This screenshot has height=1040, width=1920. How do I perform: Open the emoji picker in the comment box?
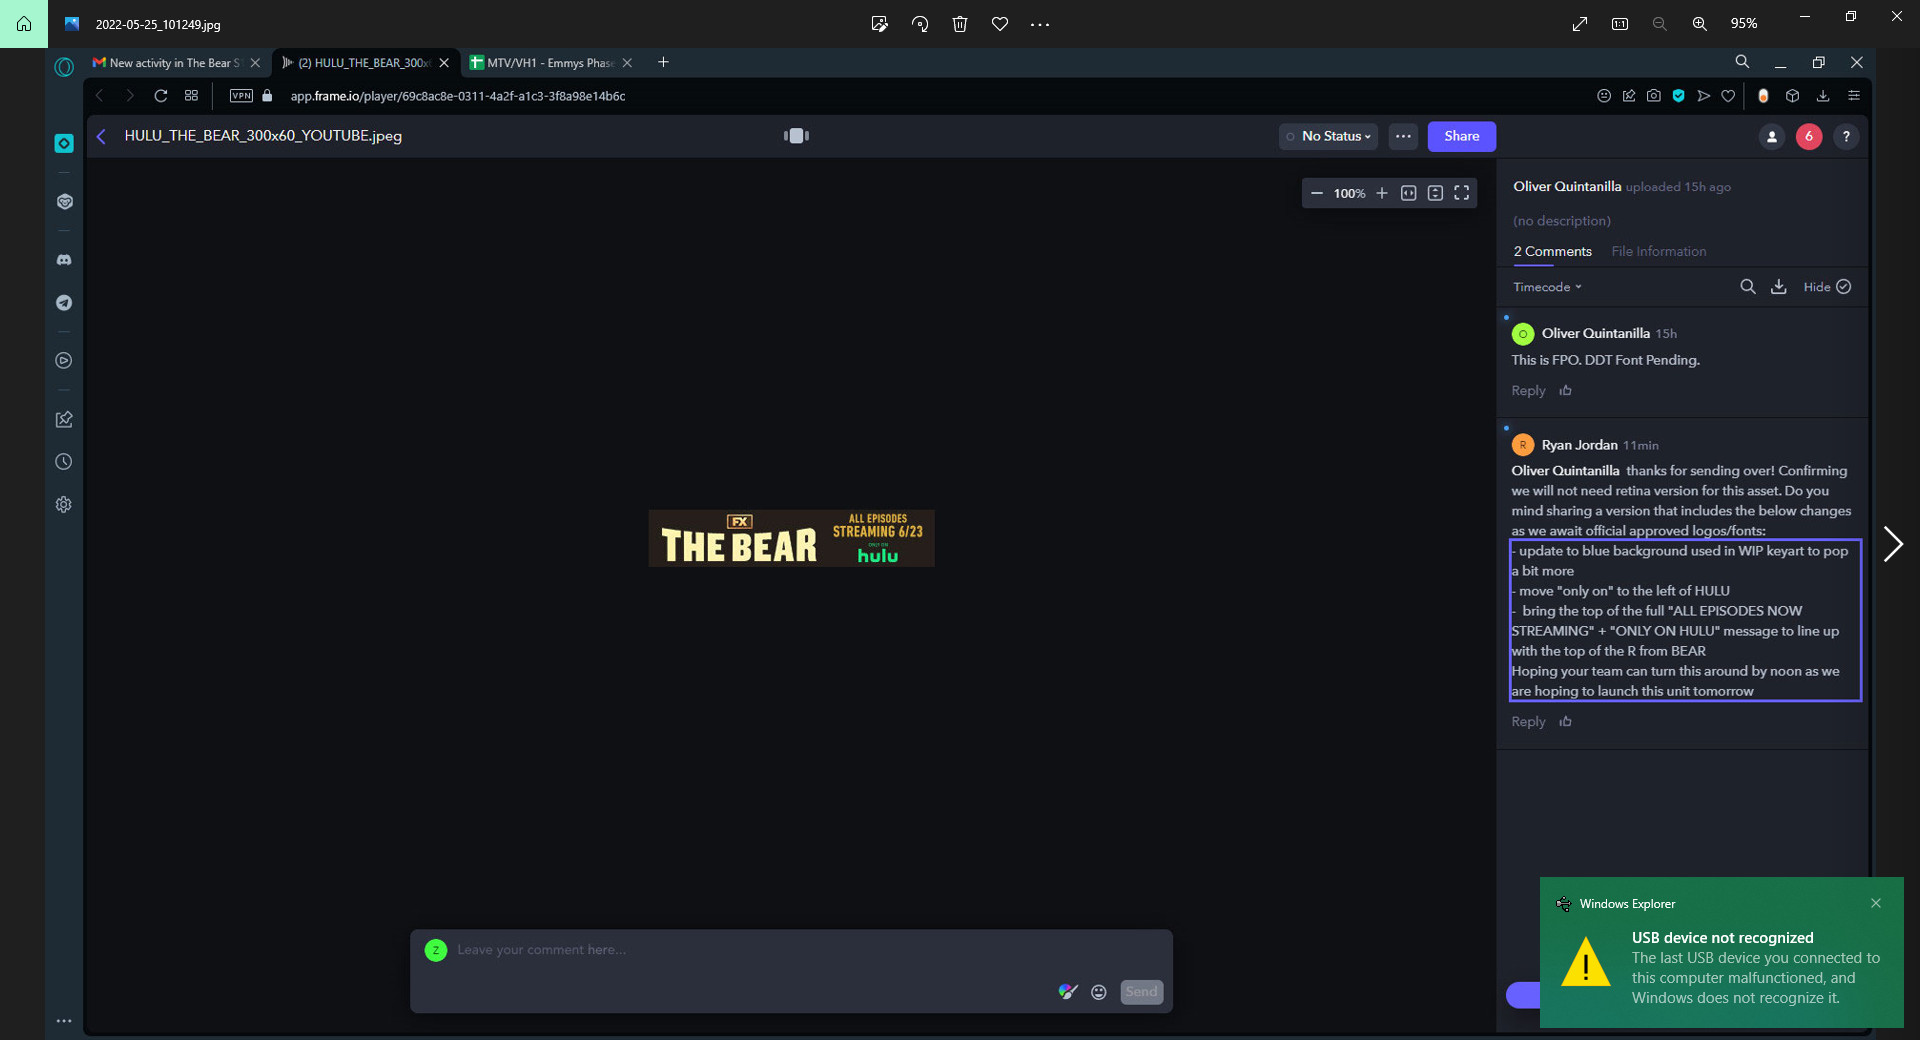1098,992
